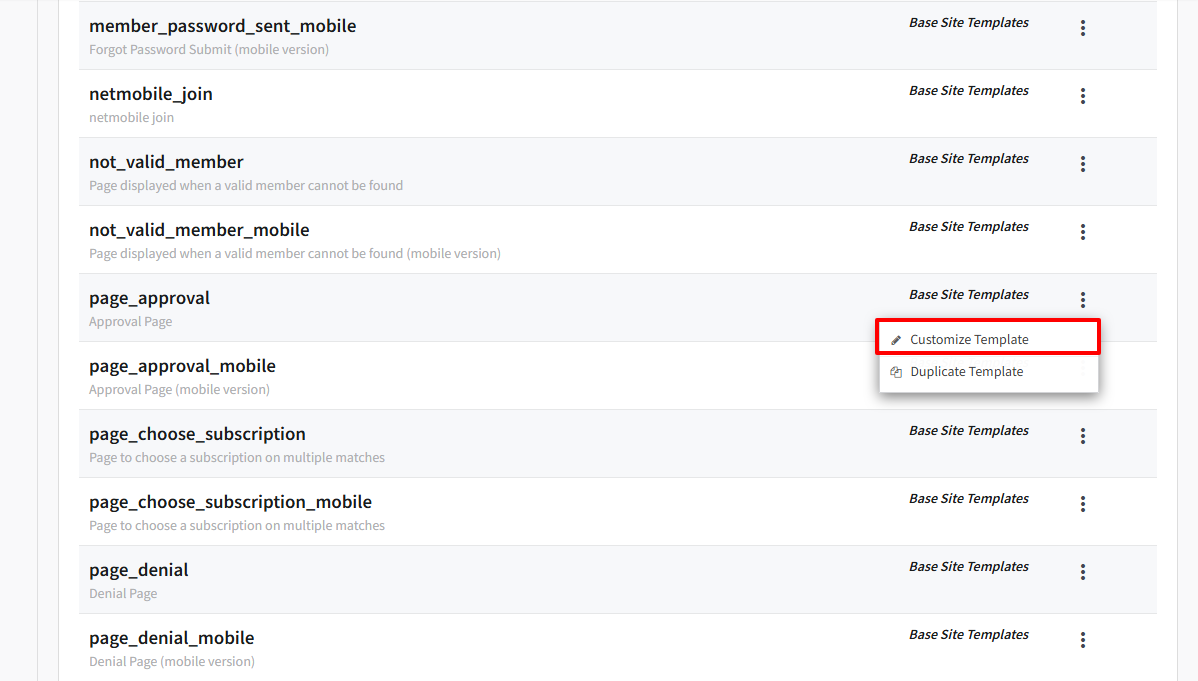Open the member_password_sent_mobile three-dot menu
The image size is (1198, 681).
1082,28
